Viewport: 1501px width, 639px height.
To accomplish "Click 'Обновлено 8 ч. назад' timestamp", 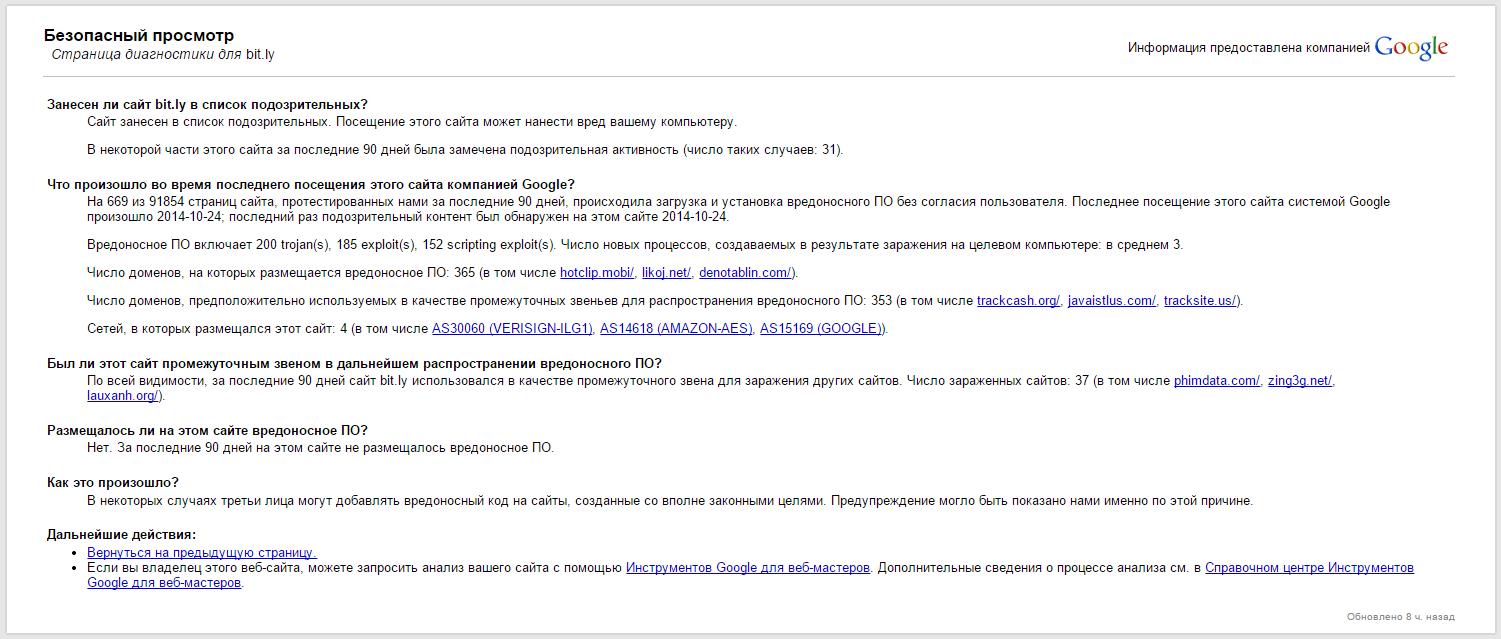I will (x=1400, y=617).
